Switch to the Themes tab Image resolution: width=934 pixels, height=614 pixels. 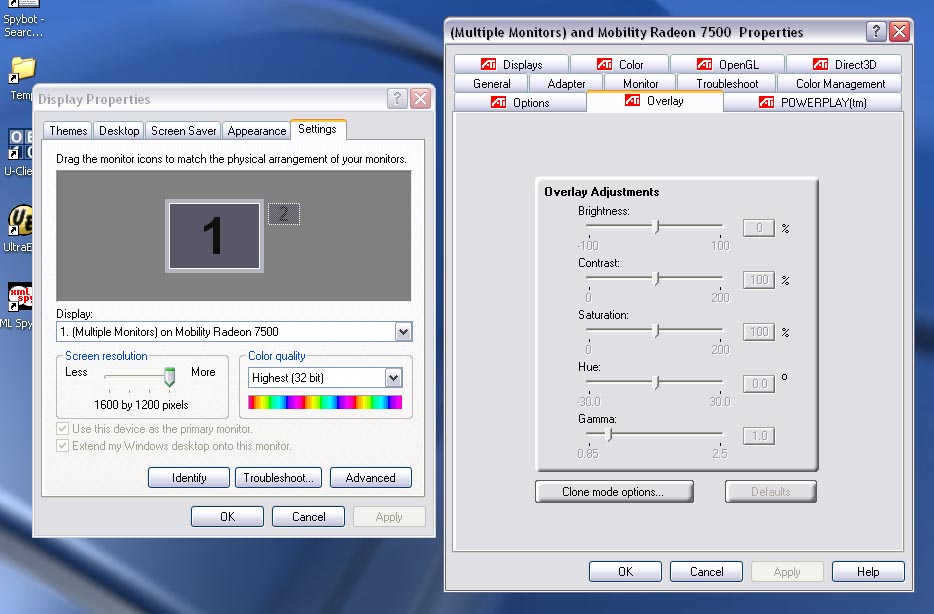(68, 130)
